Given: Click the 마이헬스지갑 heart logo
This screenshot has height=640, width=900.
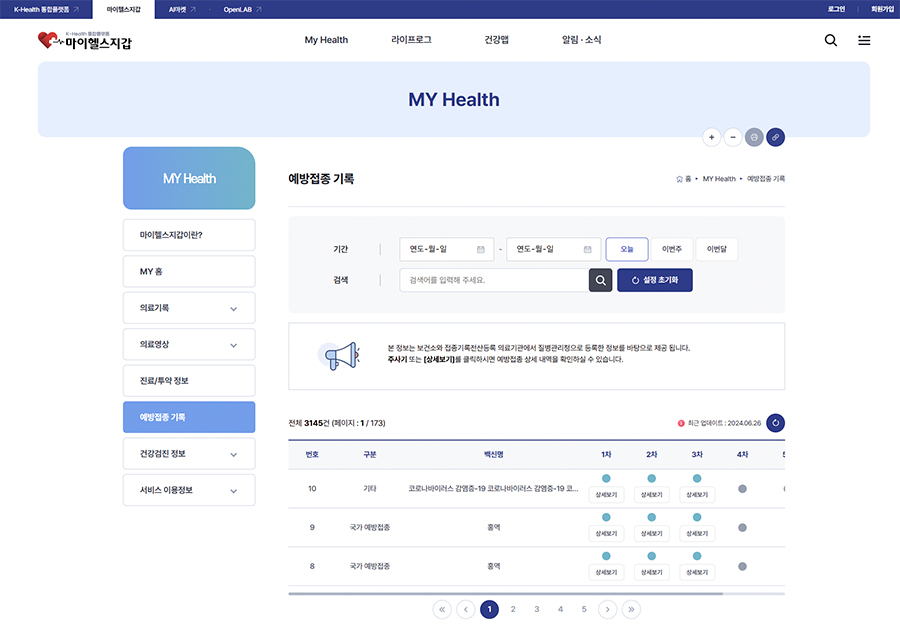Looking at the screenshot, I should point(84,41).
